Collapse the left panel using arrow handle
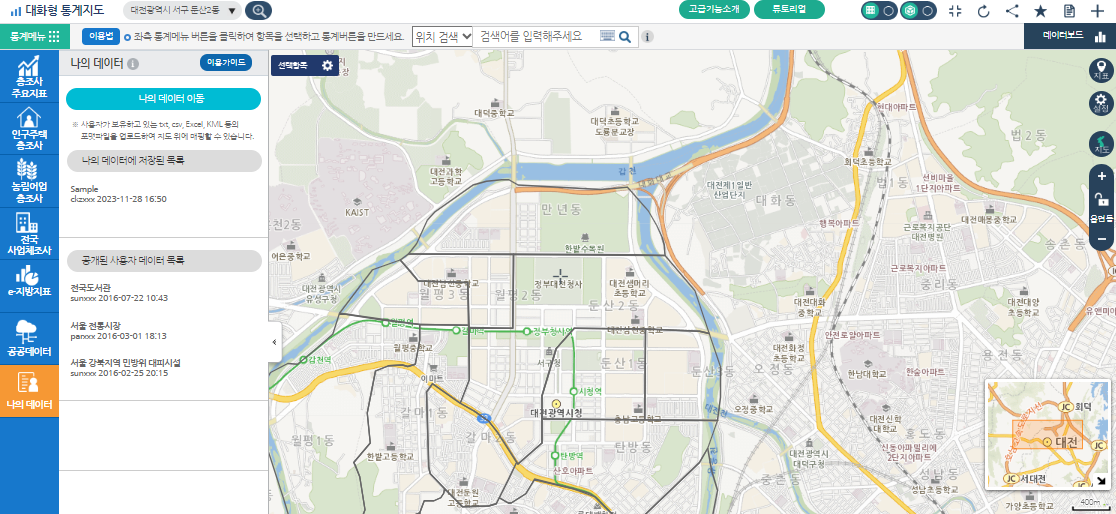The height and width of the screenshot is (514, 1116). pyautogui.click(x=274, y=343)
